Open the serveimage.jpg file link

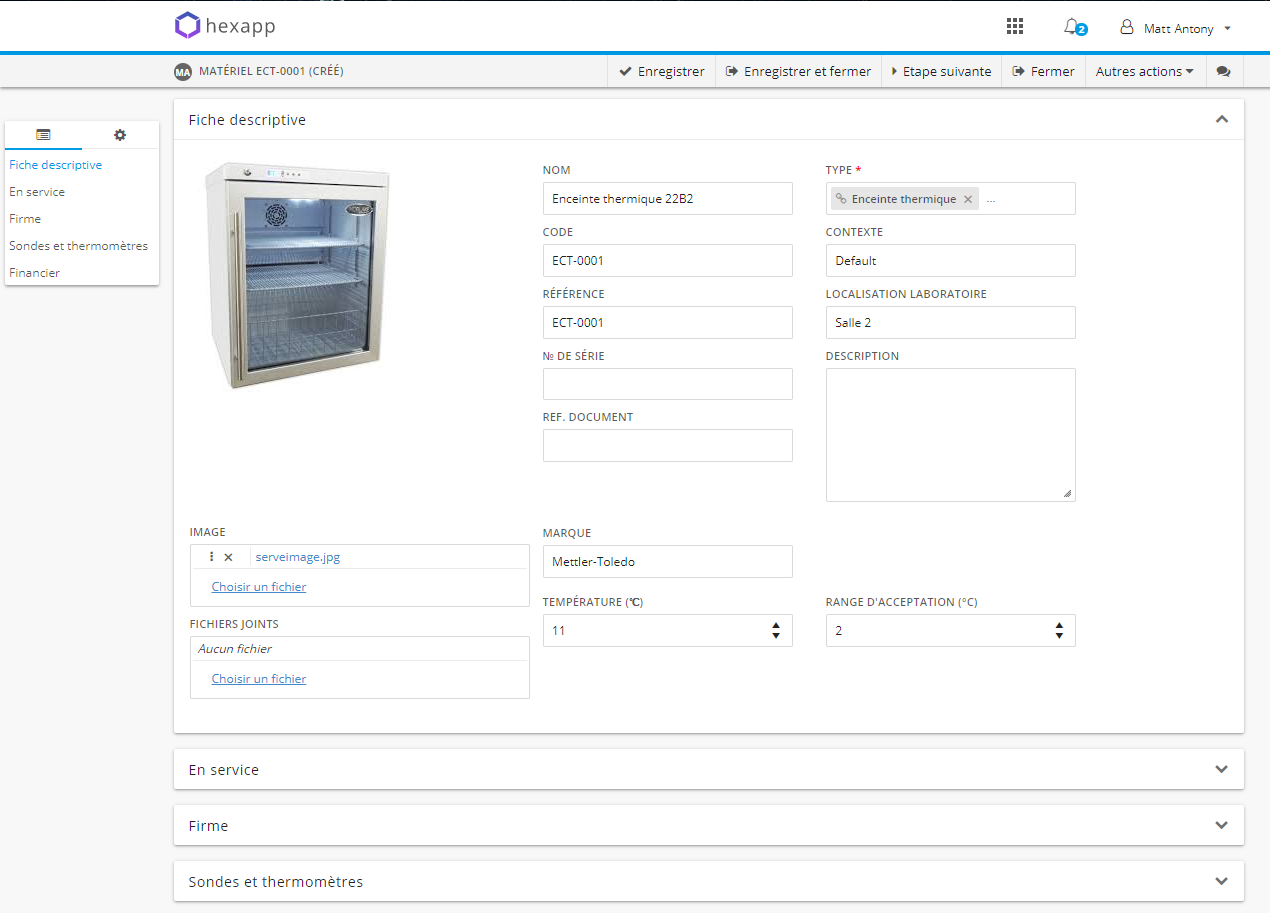[x=298, y=557]
